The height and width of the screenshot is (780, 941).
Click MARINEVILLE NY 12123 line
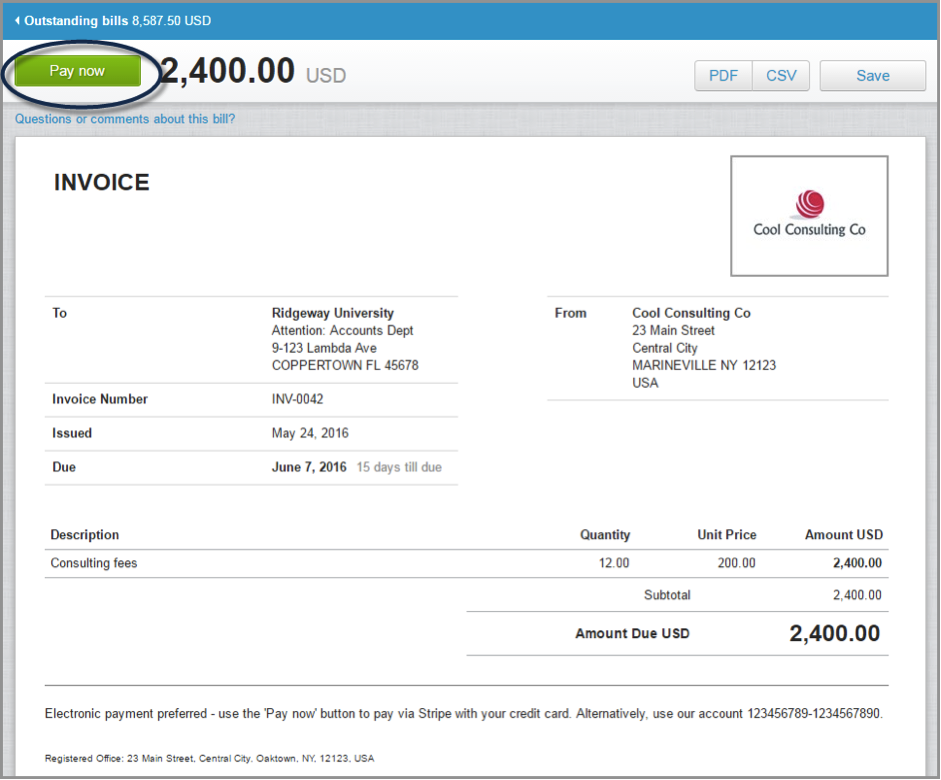tap(704, 365)
